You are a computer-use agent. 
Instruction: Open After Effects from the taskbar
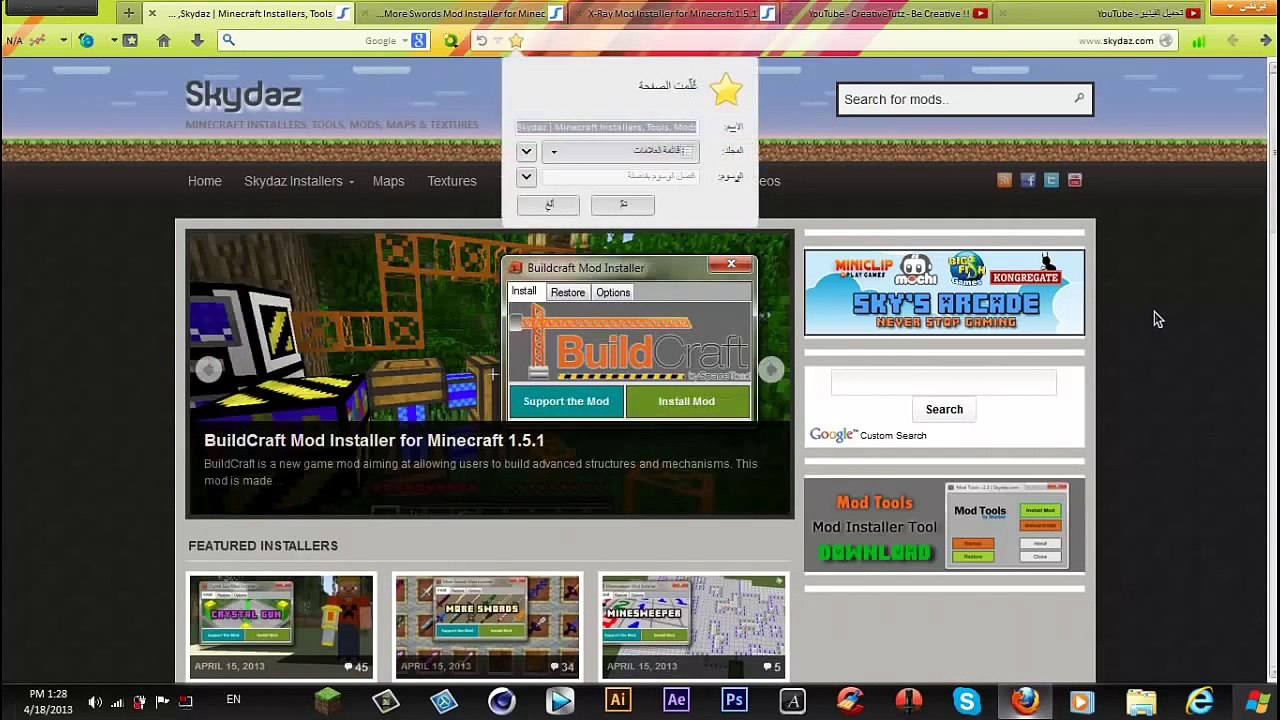click(x=676, y=701)
